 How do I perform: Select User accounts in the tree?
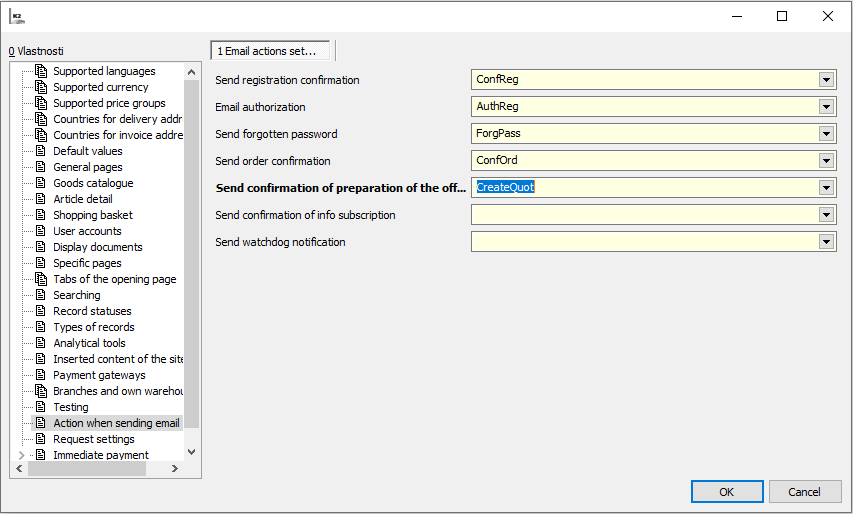tap(87, 231)
